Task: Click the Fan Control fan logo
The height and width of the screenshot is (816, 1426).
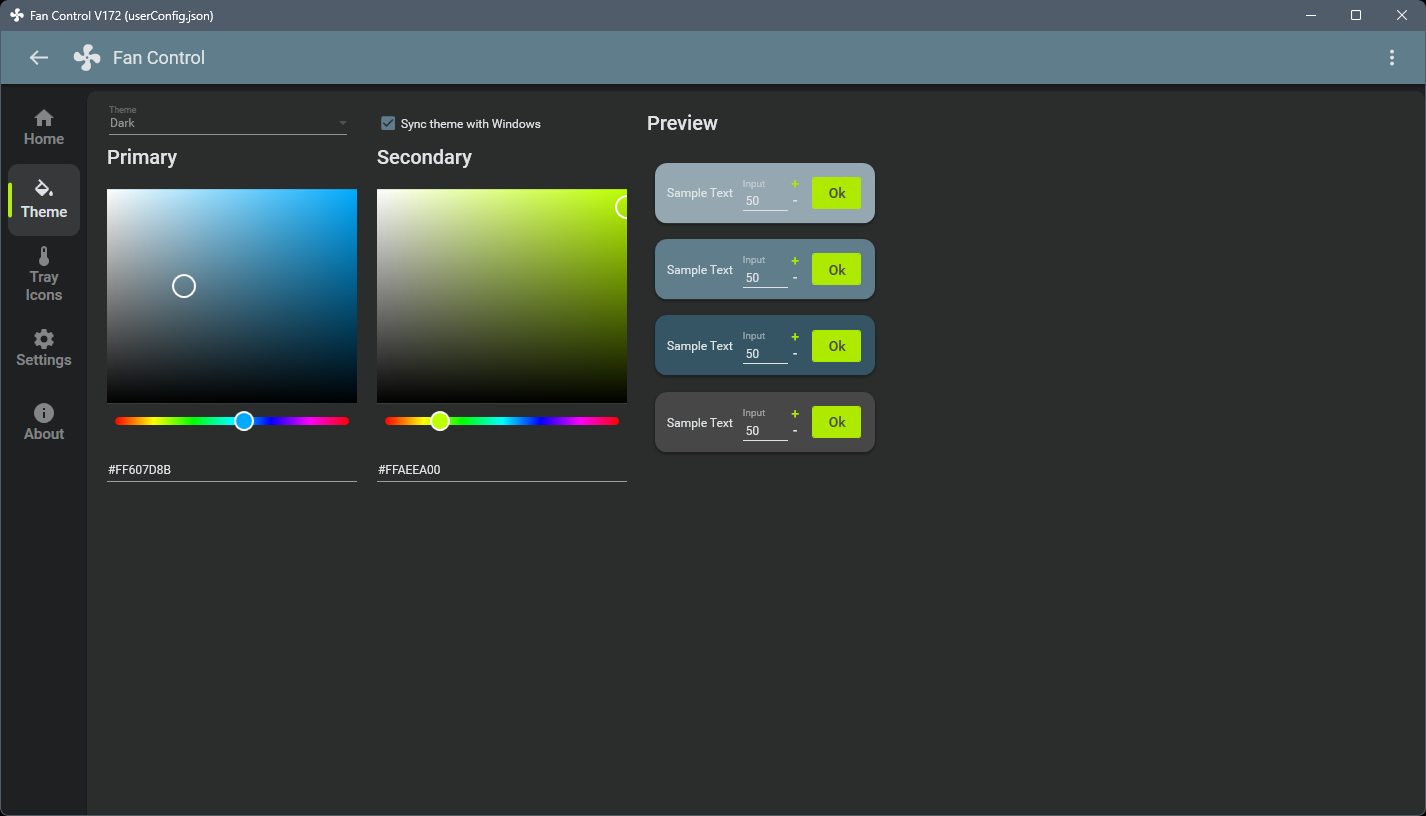Action: 87,58
